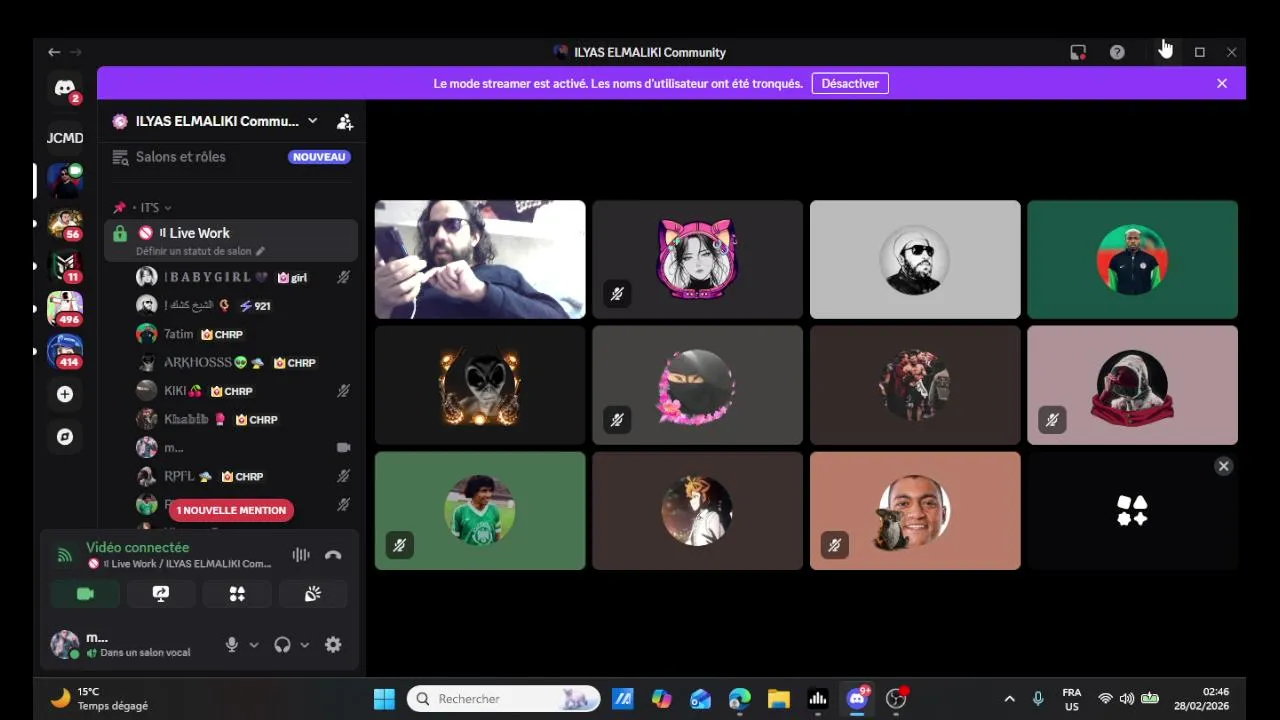Click edit pencil next to Définir un statut

pos(261,251)
